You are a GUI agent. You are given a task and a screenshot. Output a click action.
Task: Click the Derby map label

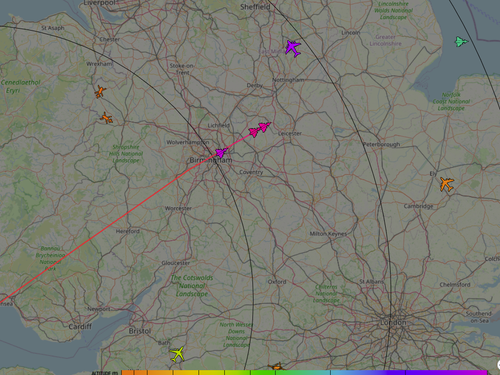click(255, 85)
